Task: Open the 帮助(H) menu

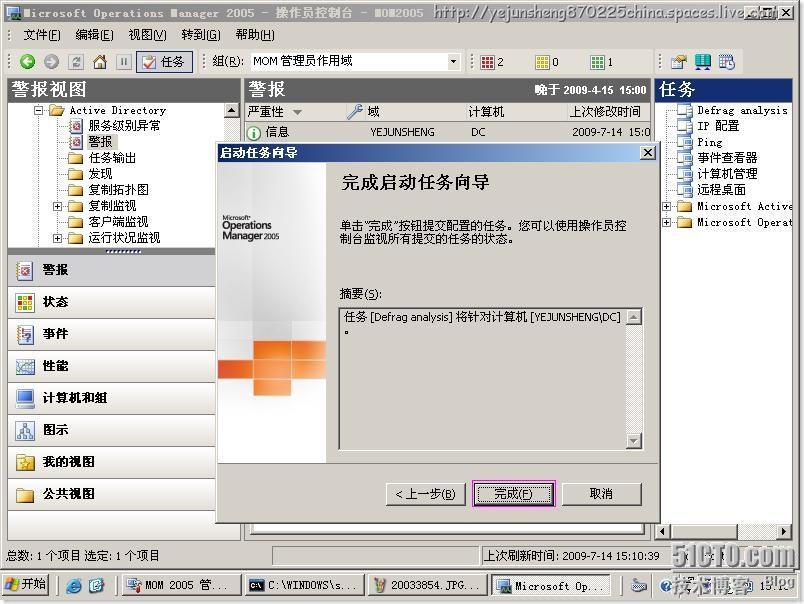Action: click(x=255, y=35)
